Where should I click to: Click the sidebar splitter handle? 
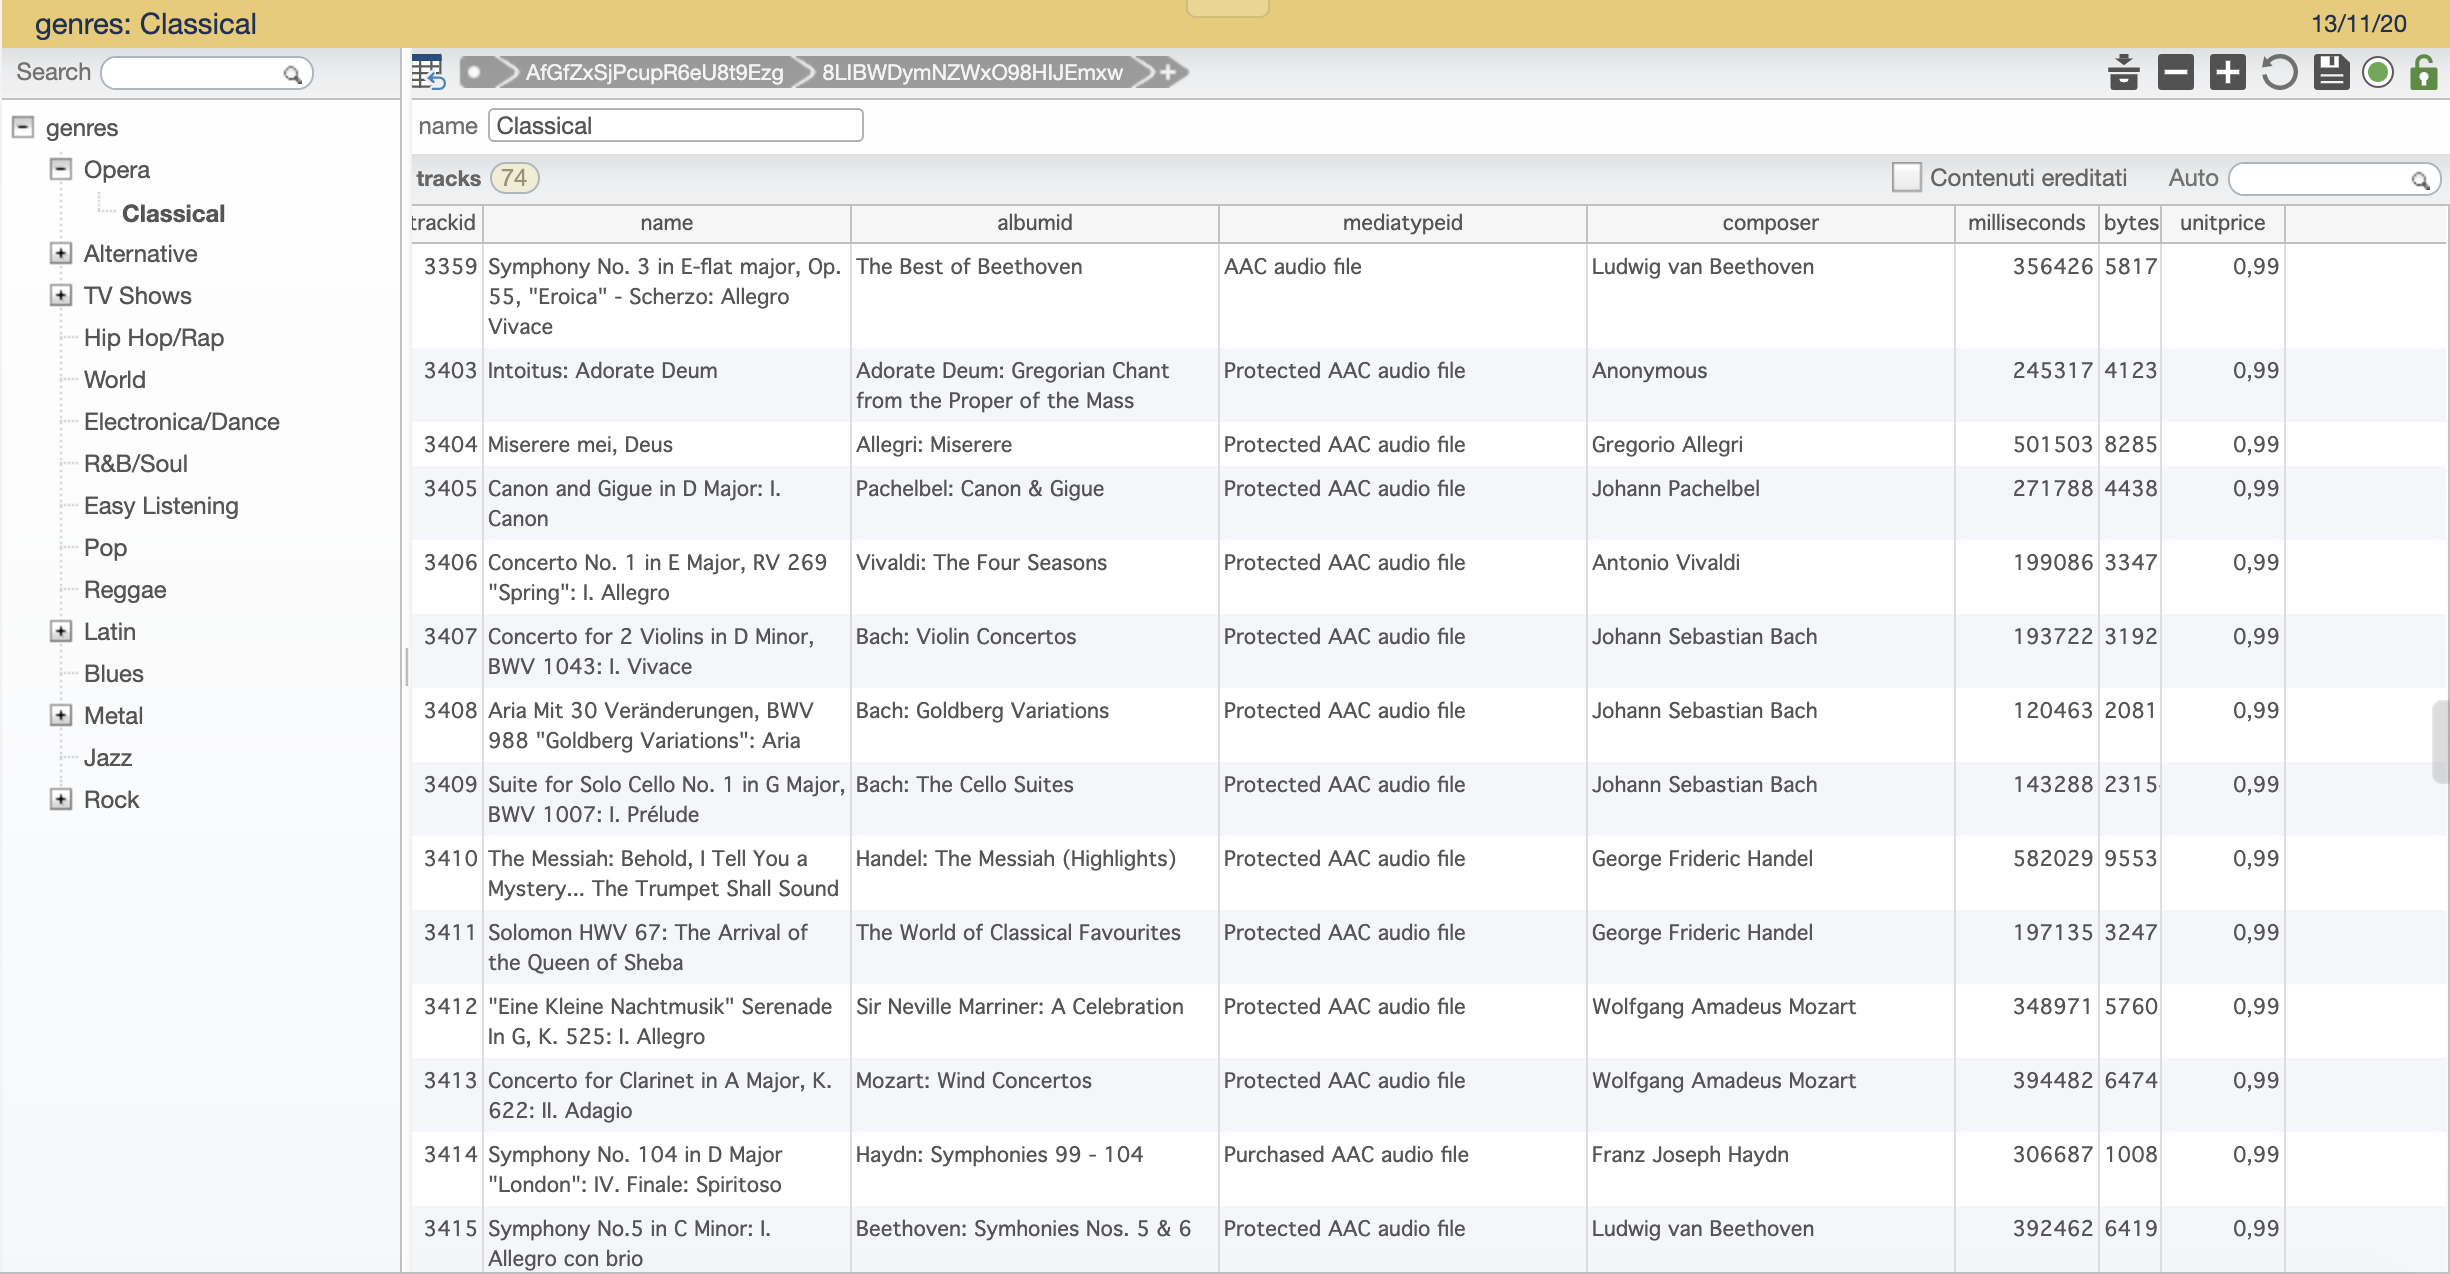406,666
